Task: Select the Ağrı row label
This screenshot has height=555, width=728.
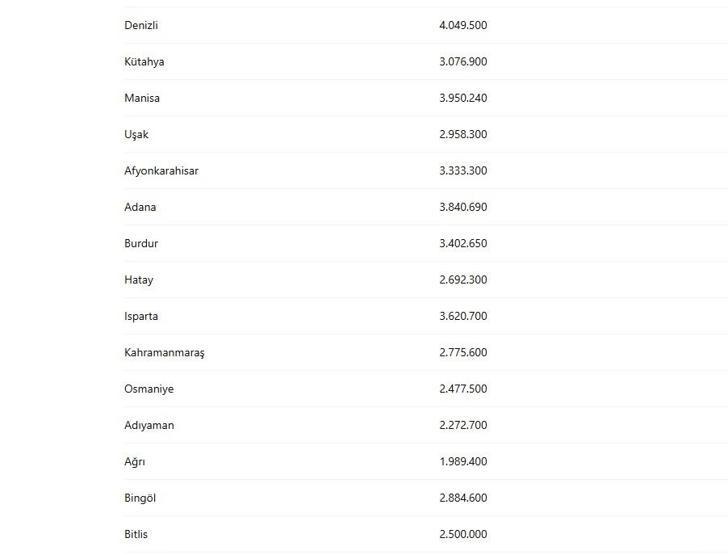Action: pyautogui.click(x=135, y=462)
